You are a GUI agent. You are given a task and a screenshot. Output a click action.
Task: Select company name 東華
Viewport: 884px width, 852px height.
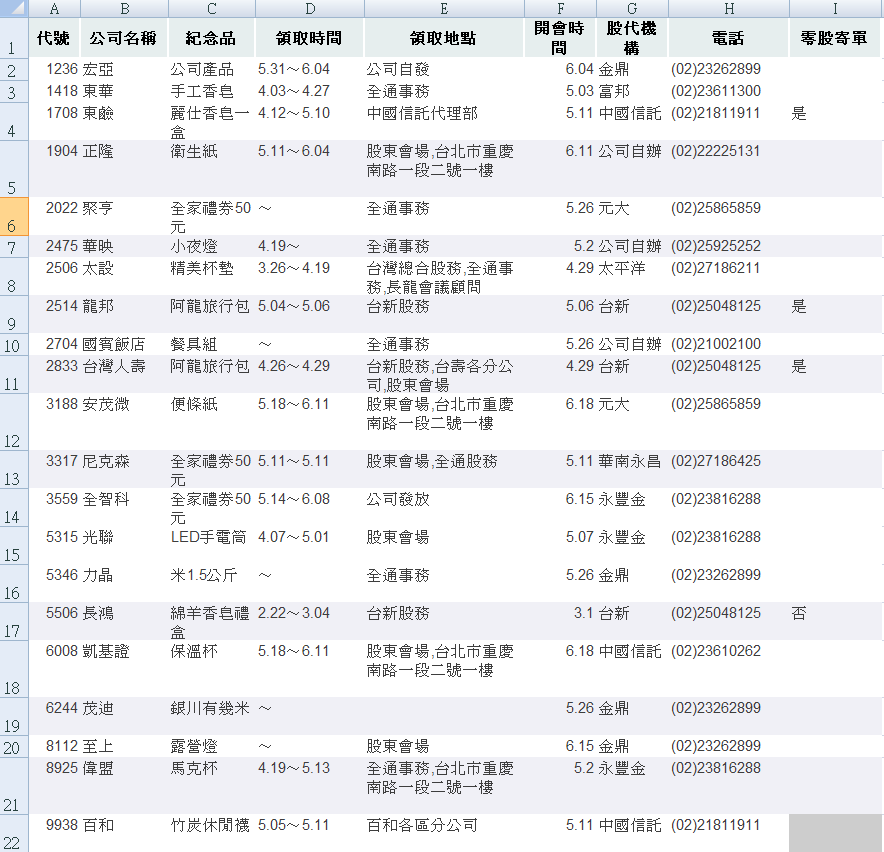click(x=124, y=91)
